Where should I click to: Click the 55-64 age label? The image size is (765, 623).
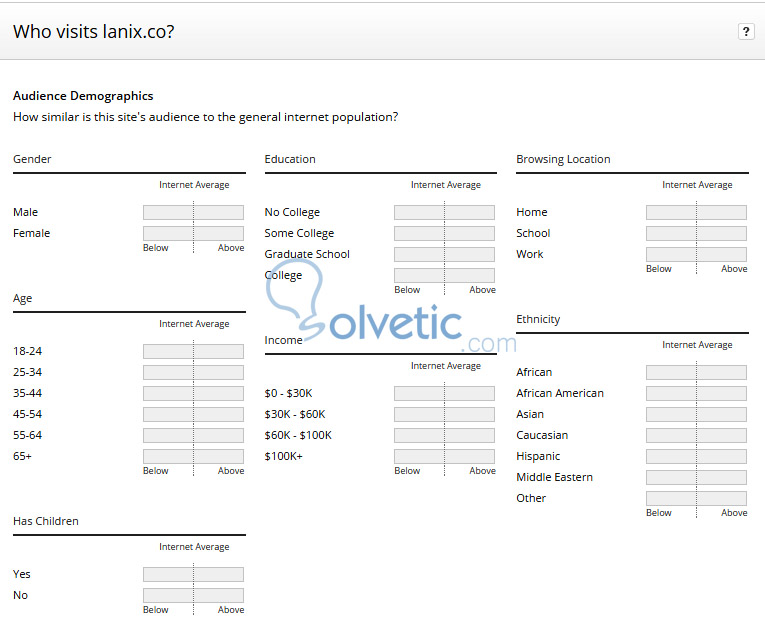27,435
